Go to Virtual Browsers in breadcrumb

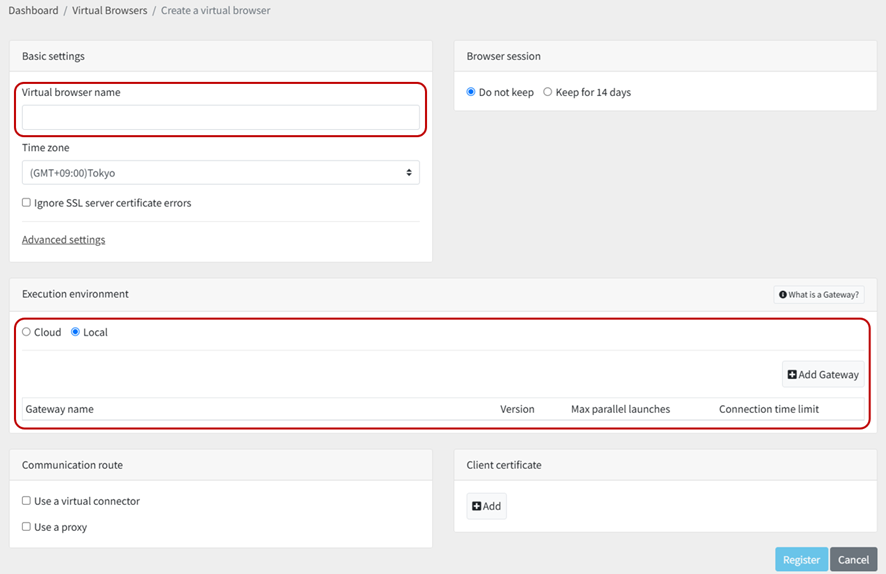(x=110, y=10)
